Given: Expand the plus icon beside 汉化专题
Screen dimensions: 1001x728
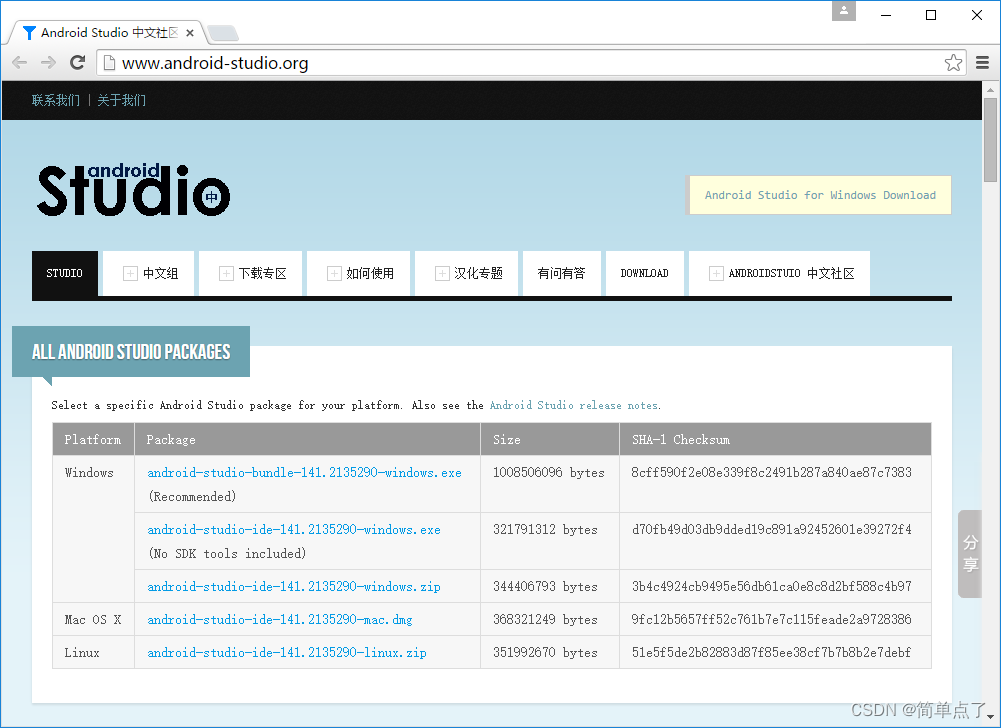Looking at the screenshot, I should pyautogui.click(x=442, y=273).
